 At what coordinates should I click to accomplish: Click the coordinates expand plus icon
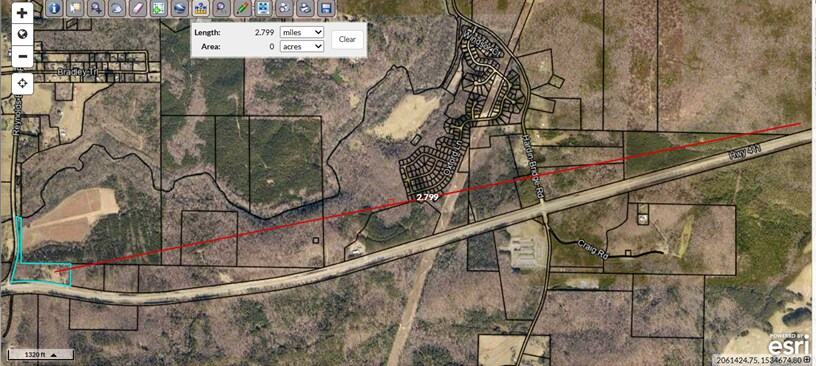[x=807, y=359]
